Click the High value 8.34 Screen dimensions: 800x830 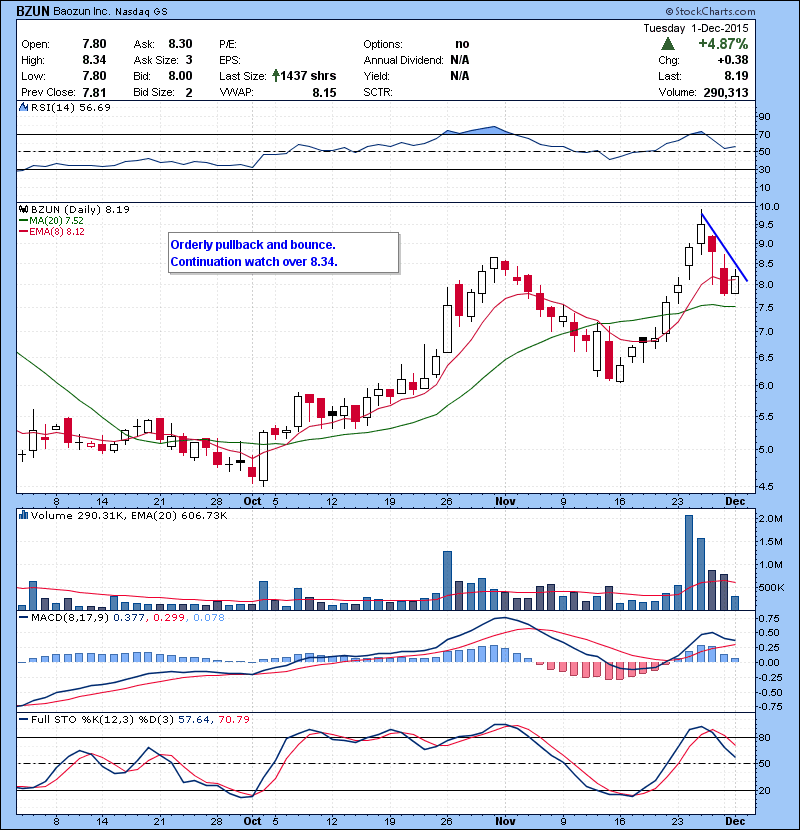pyautogui.click(x=94, y=60)
